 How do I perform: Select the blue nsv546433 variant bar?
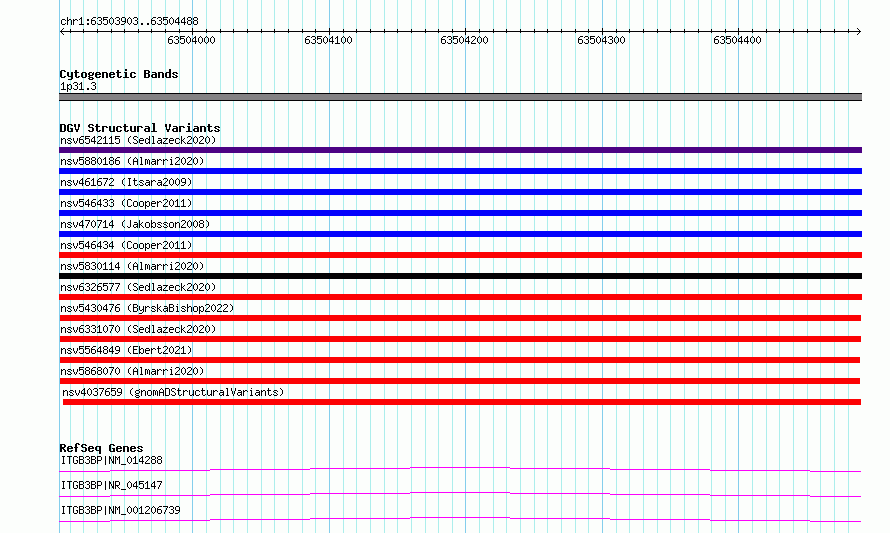pos(460,213)
